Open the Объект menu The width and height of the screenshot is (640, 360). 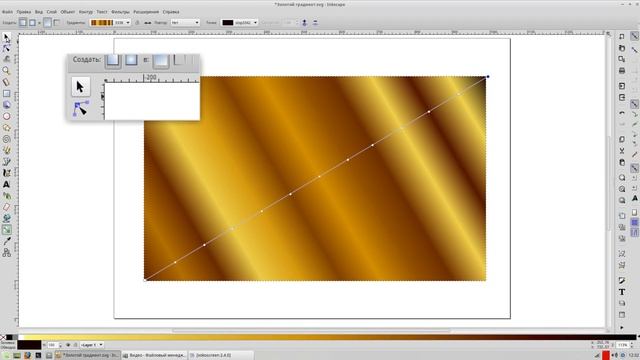click(68, 12)
